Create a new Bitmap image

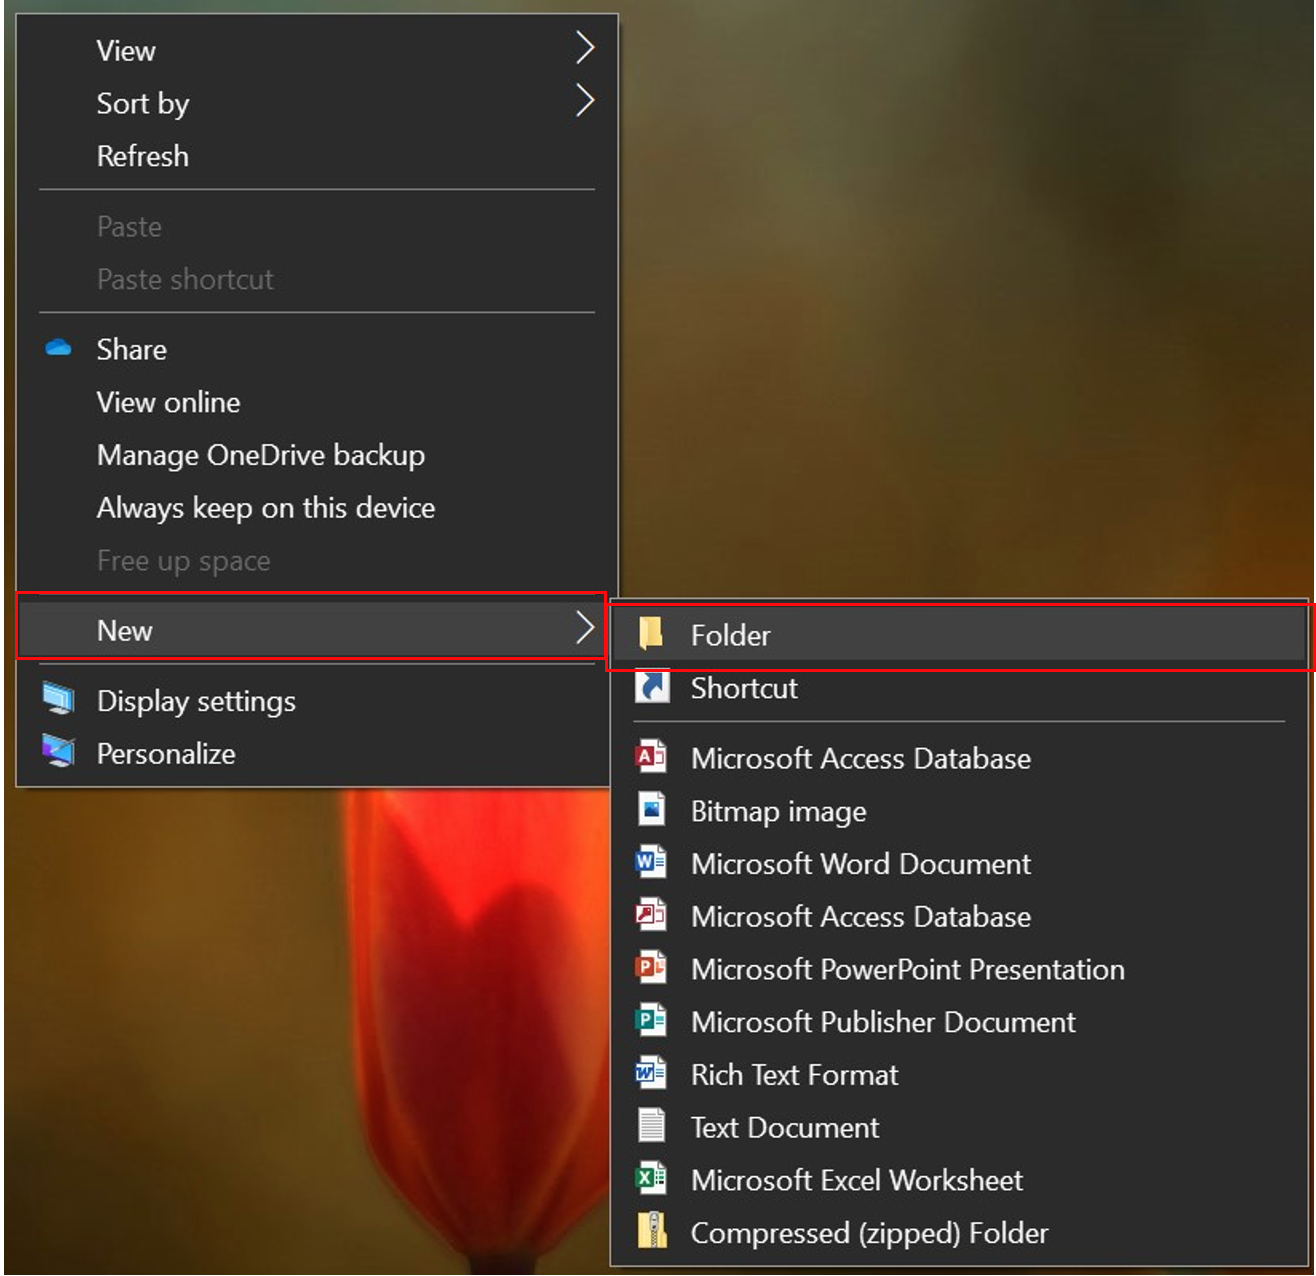pos(958,811)
